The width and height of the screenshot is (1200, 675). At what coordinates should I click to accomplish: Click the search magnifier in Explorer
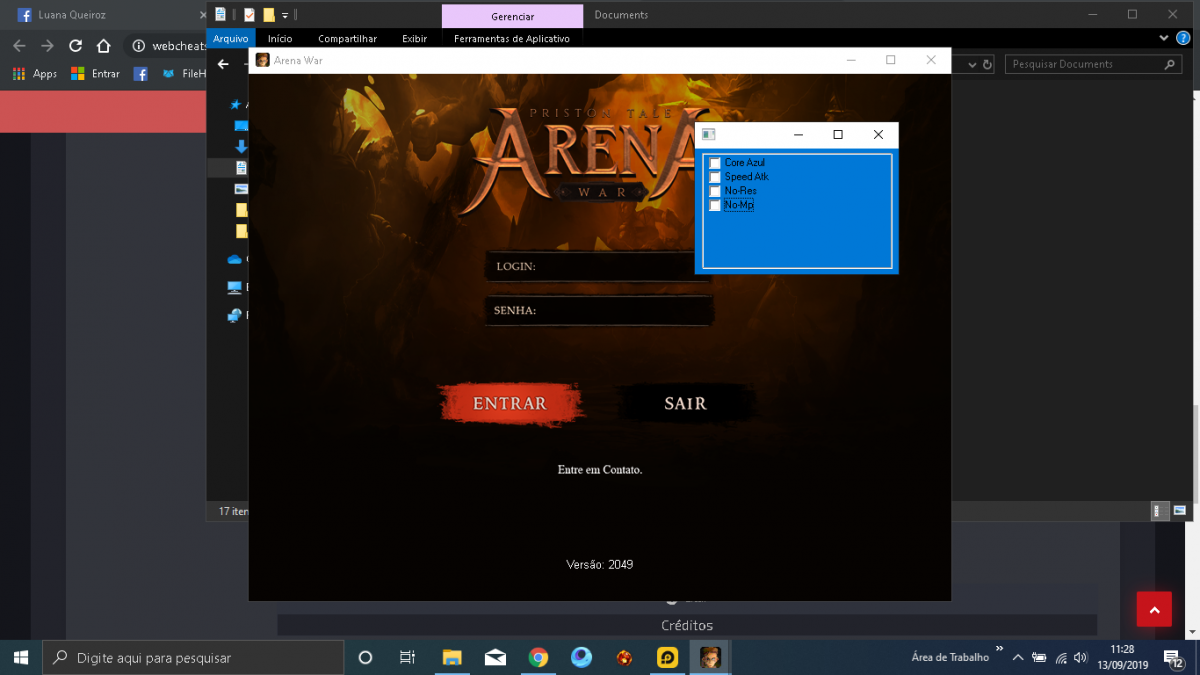(x=1171, y=64)
